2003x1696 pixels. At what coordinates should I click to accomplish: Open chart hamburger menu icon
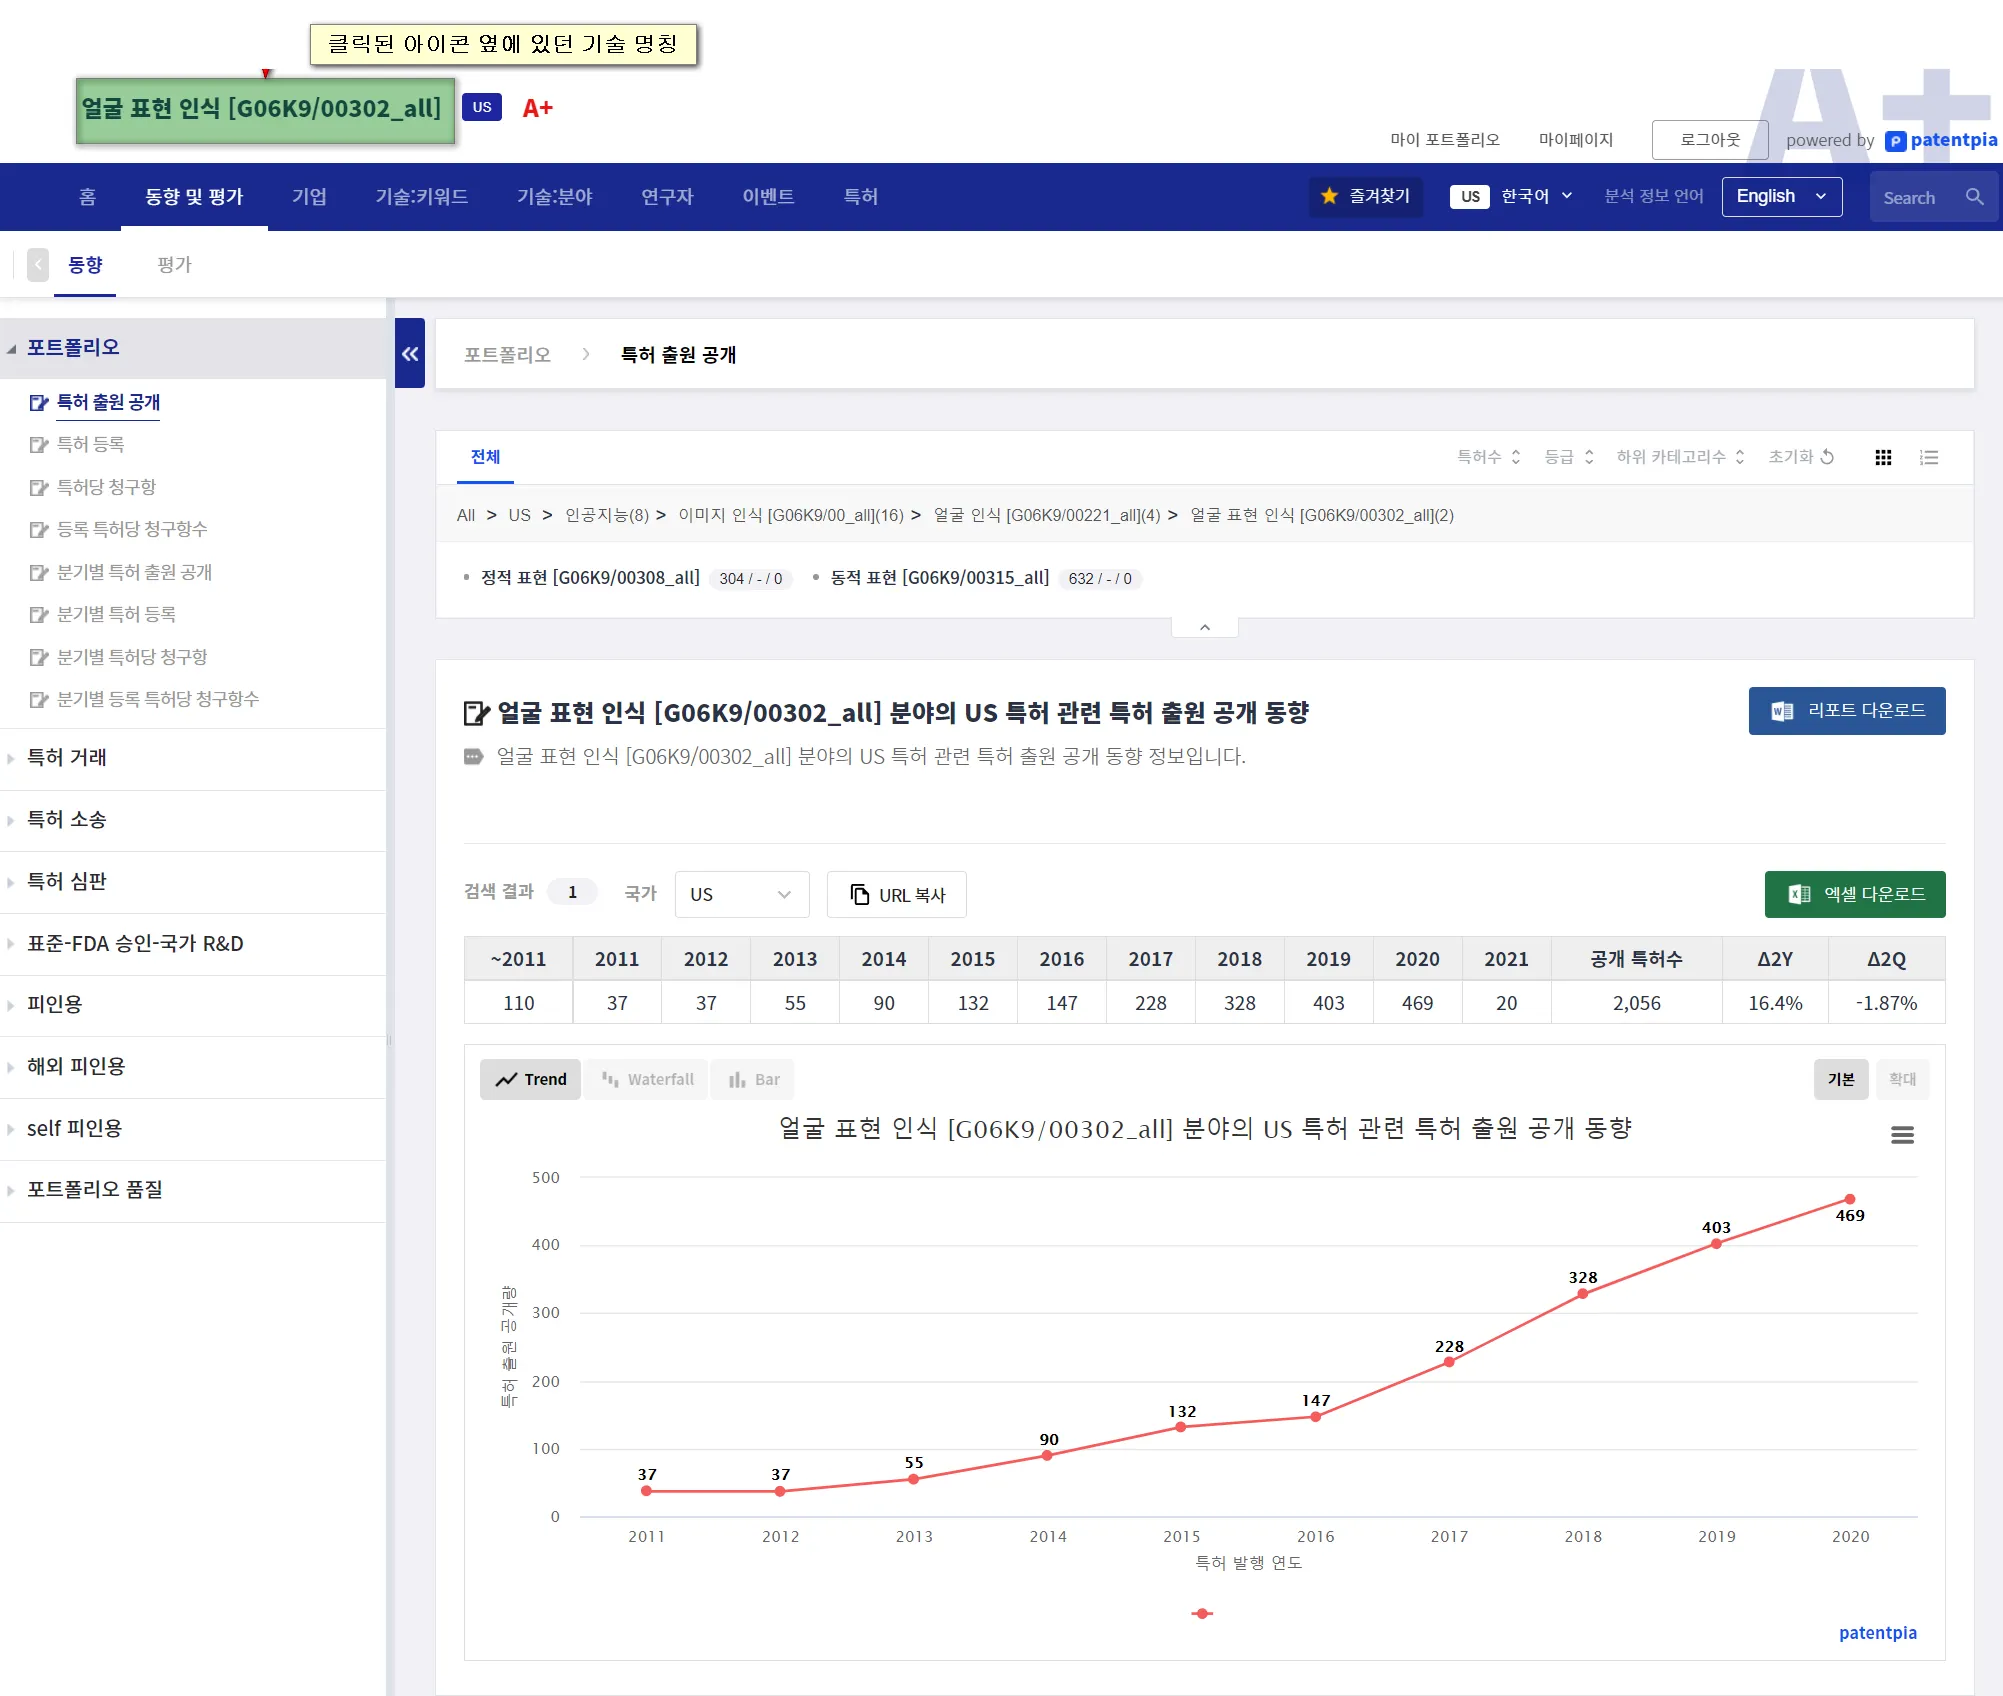point(1902,1135)
